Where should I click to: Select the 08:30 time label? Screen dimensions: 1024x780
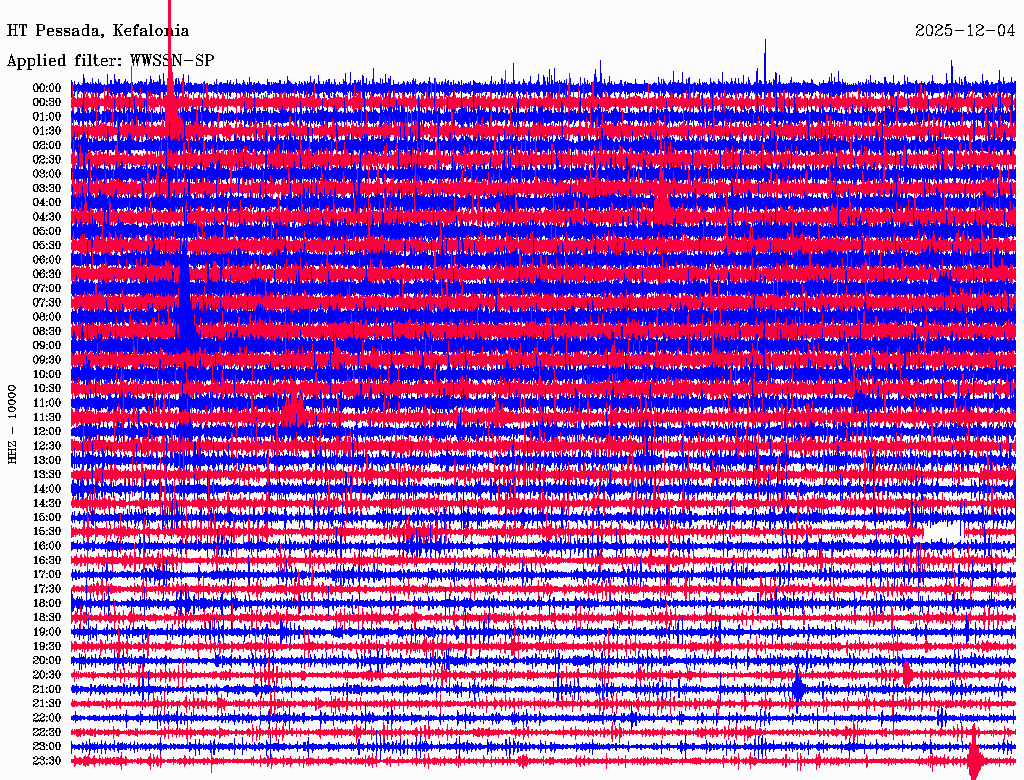47,331
